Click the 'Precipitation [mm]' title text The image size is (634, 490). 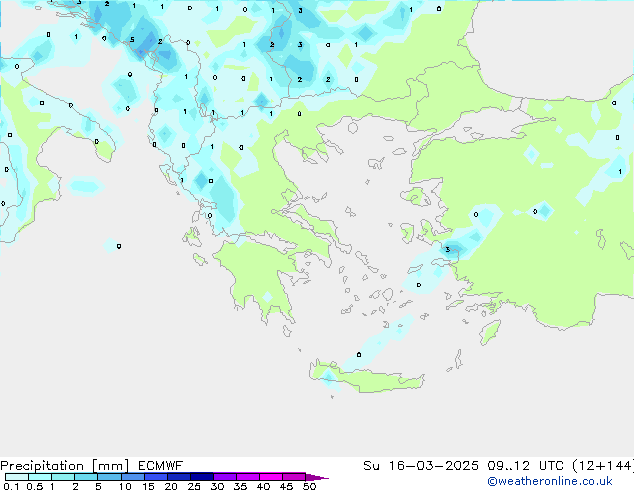click(64, 466)
